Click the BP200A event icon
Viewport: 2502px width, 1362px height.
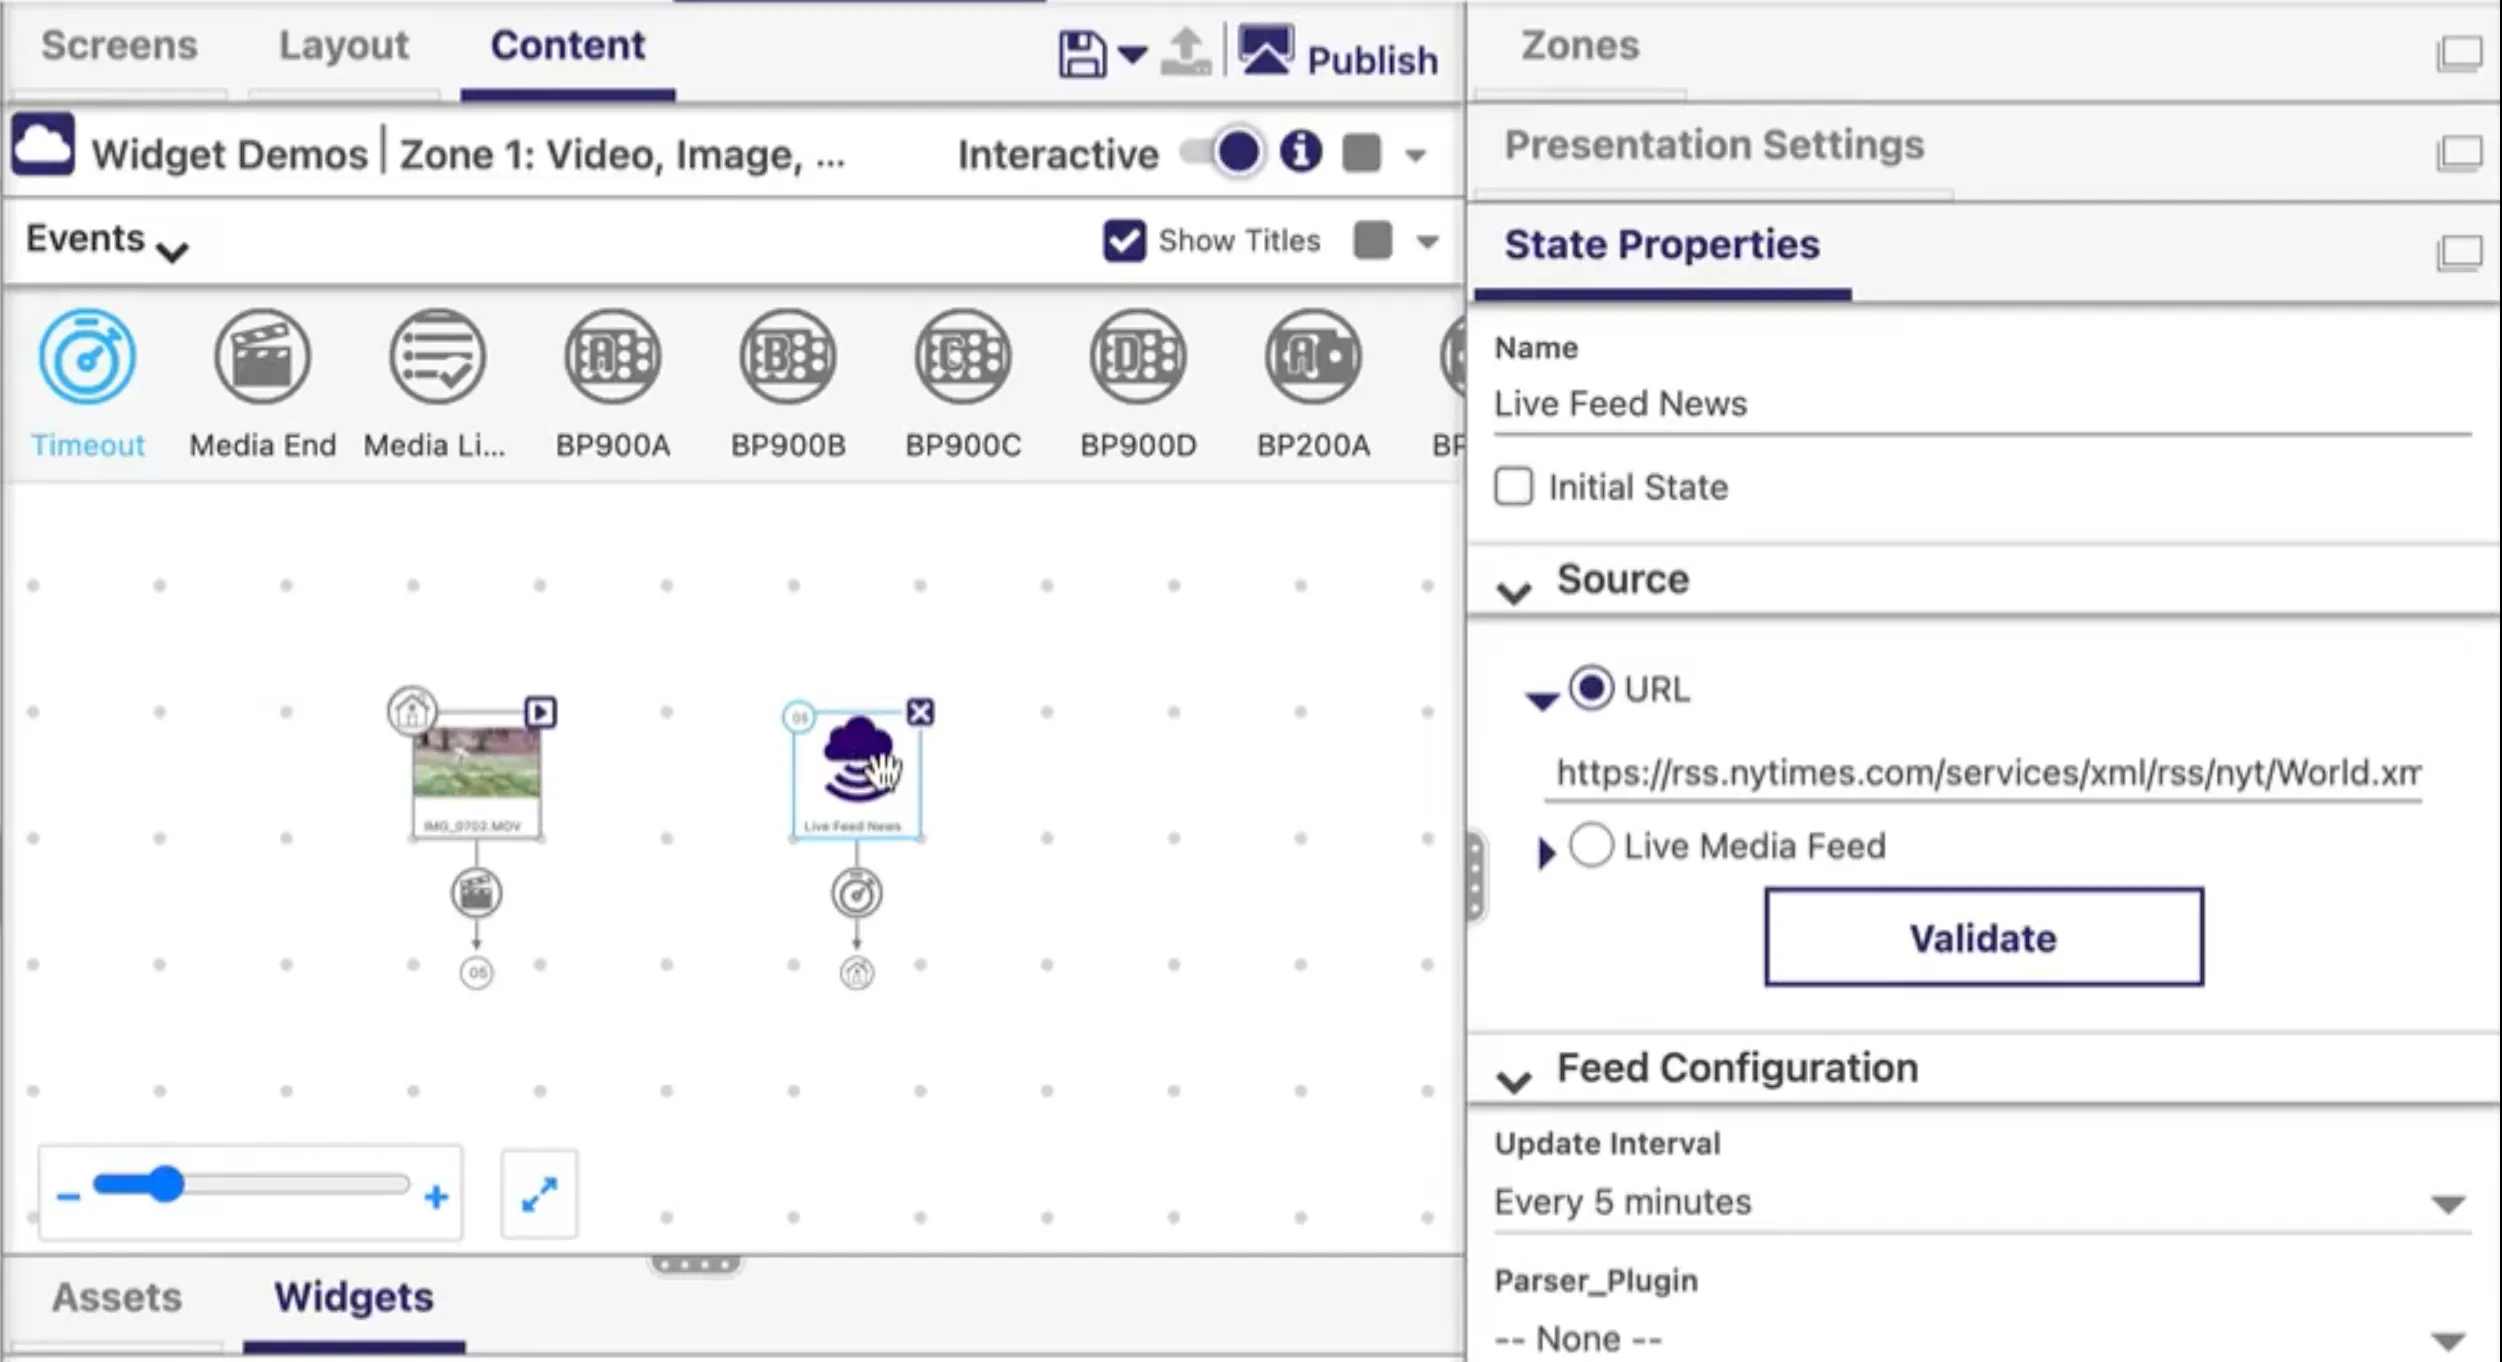point(1313,357)
